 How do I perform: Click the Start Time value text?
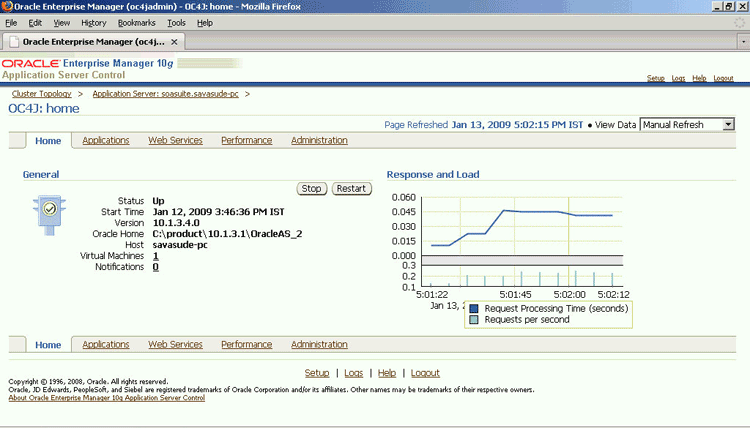coord(218,212)
